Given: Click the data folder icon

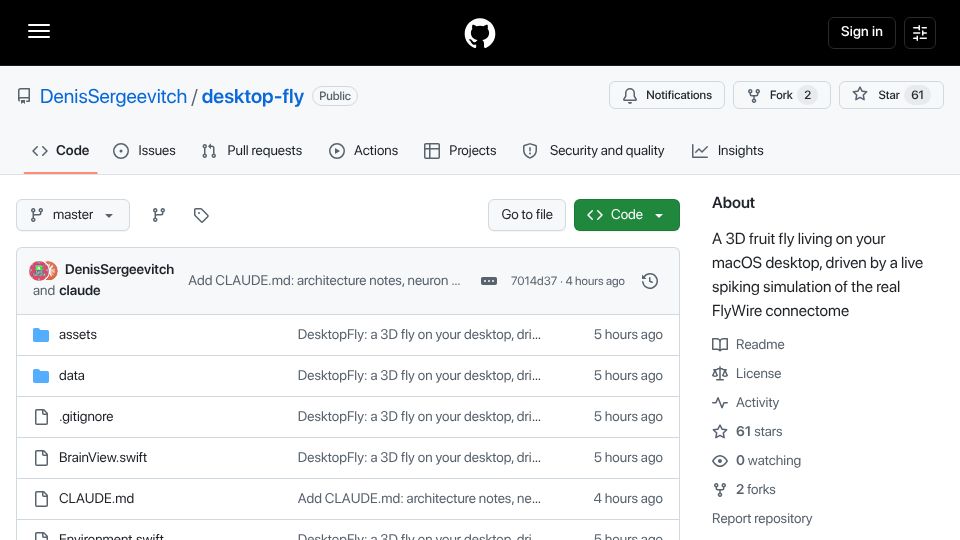Looking at the screenshot, I should pyautogui.click(x=41, y=376).
